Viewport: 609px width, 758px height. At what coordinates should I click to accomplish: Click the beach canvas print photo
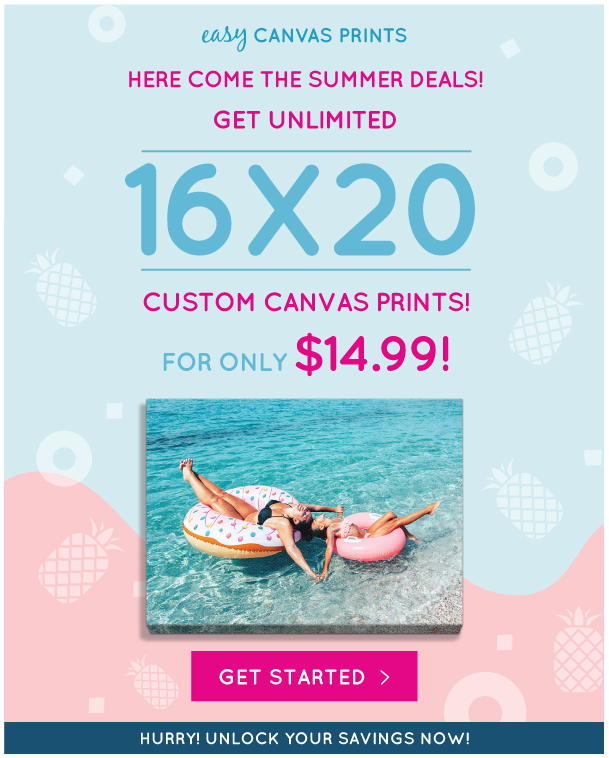coord(304,515)
